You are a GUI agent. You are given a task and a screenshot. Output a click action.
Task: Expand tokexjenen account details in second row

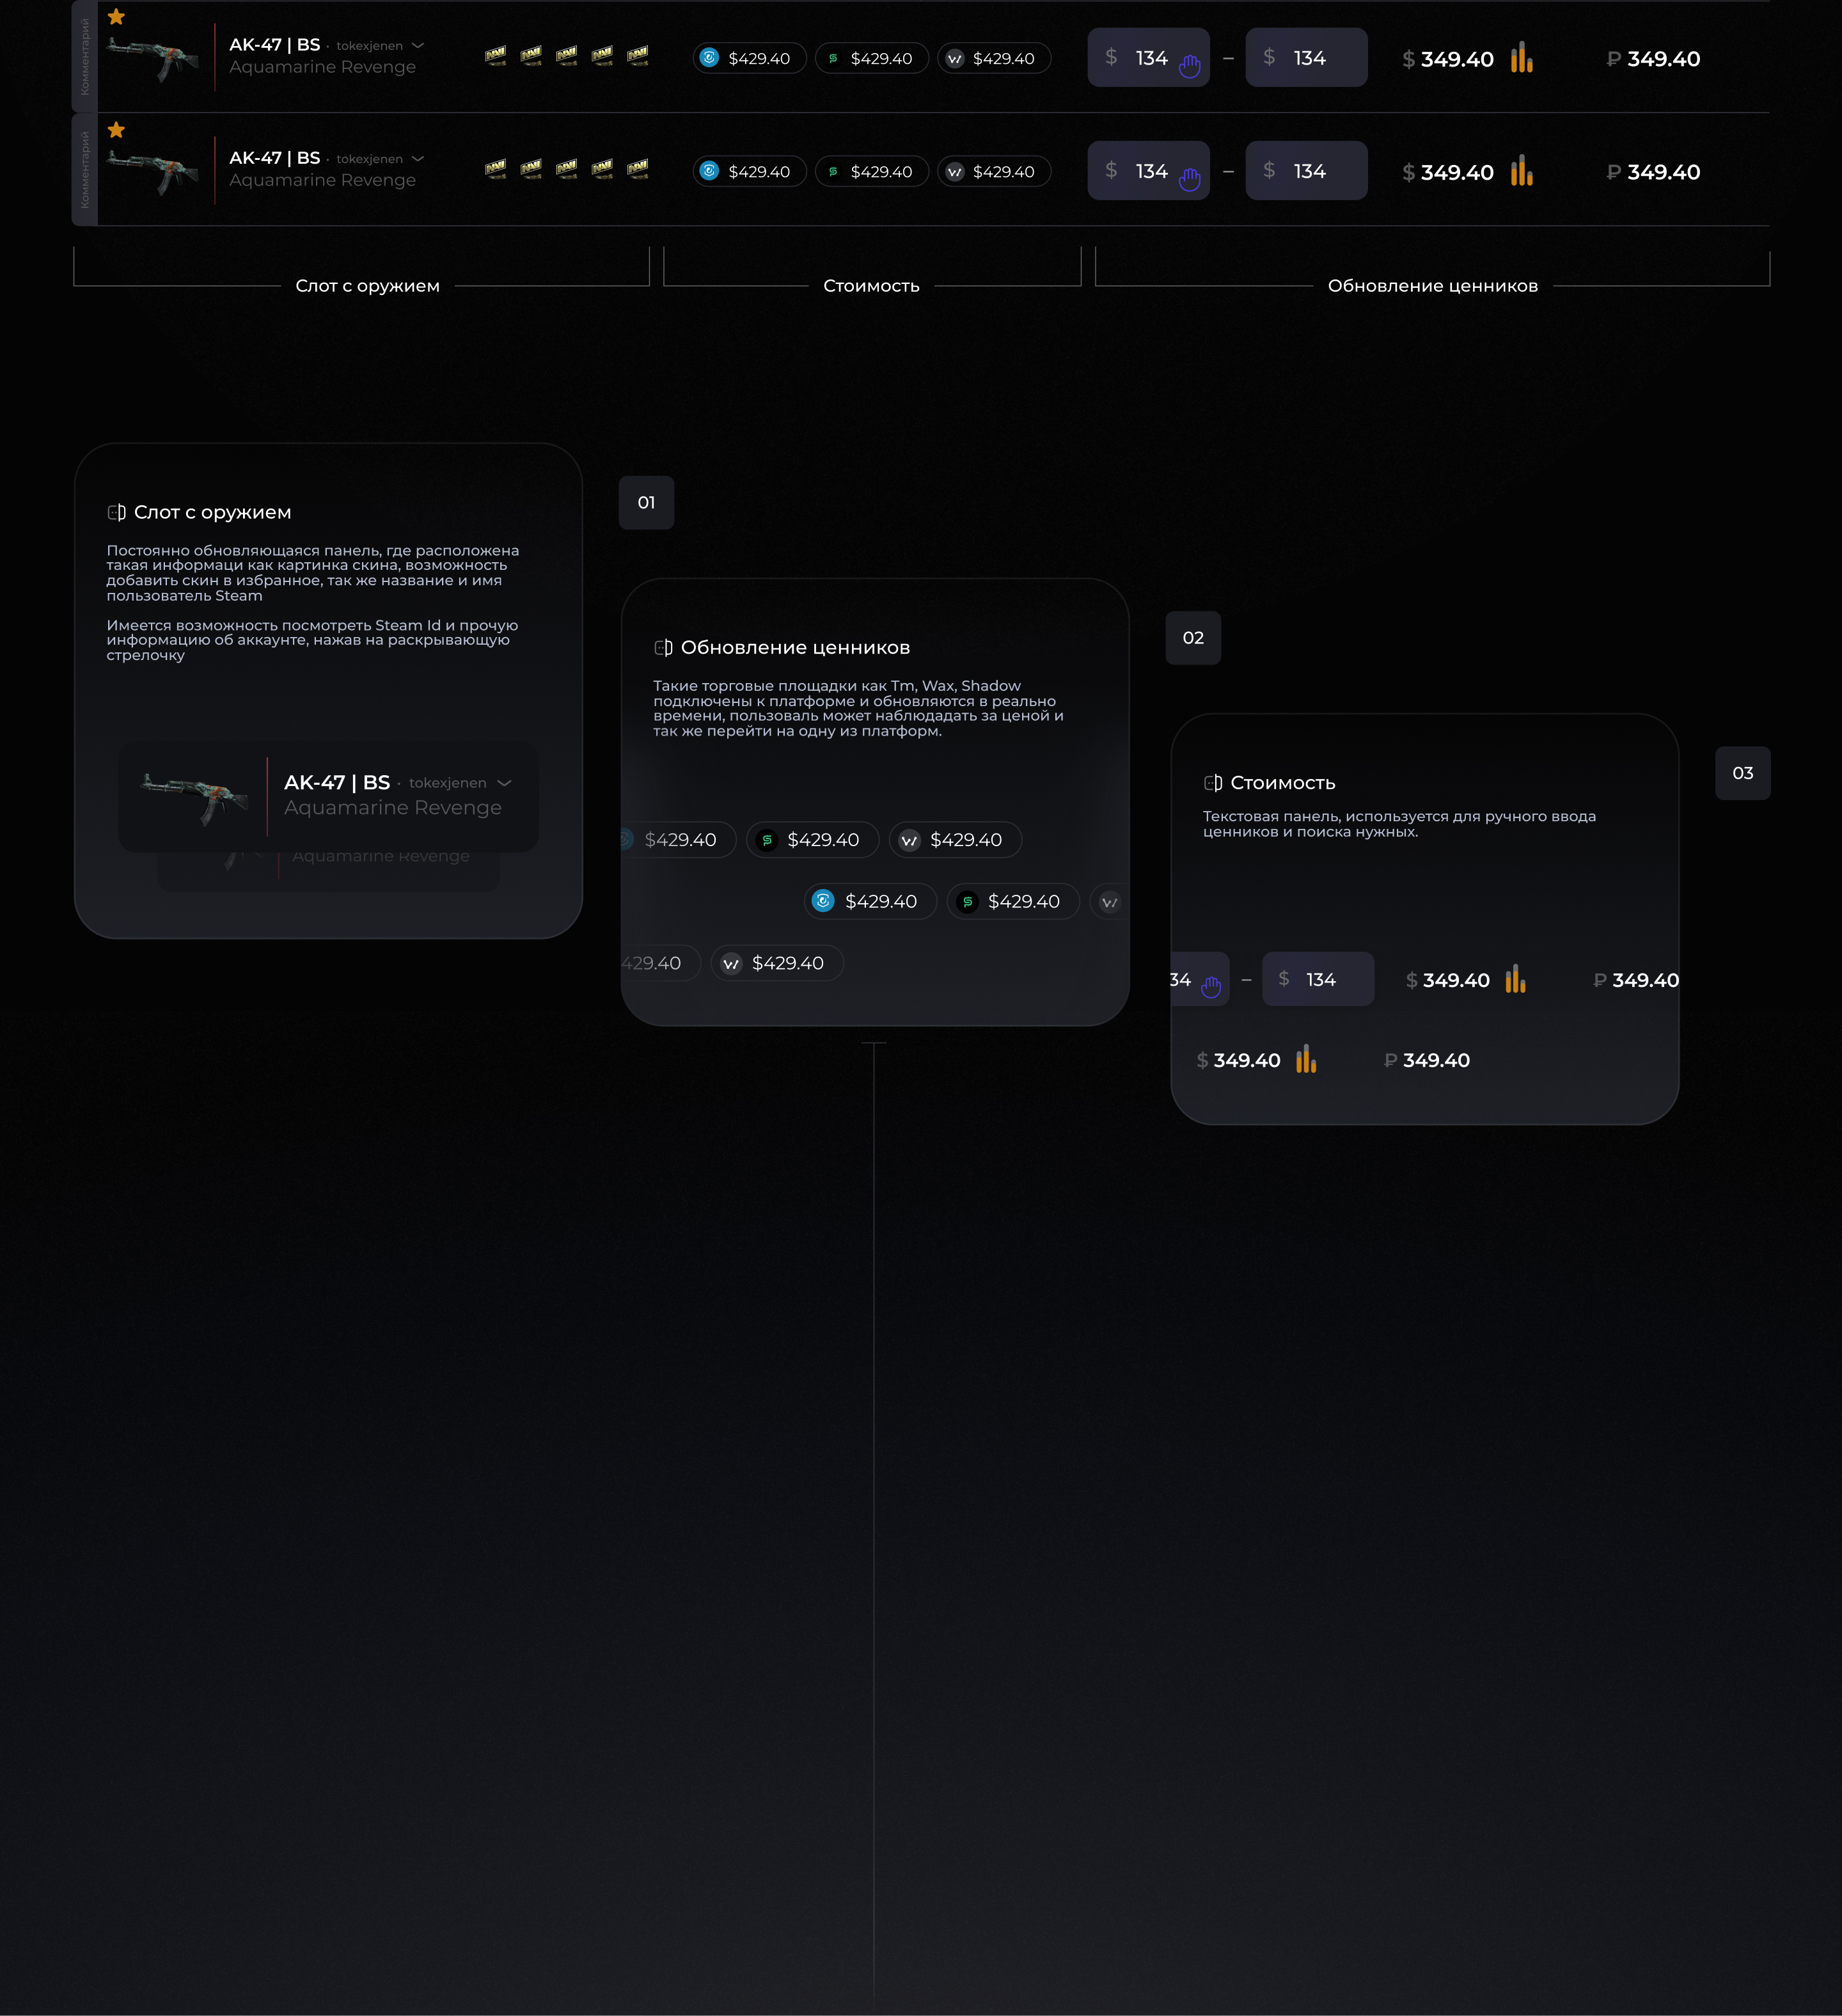(x=418, y=159)
